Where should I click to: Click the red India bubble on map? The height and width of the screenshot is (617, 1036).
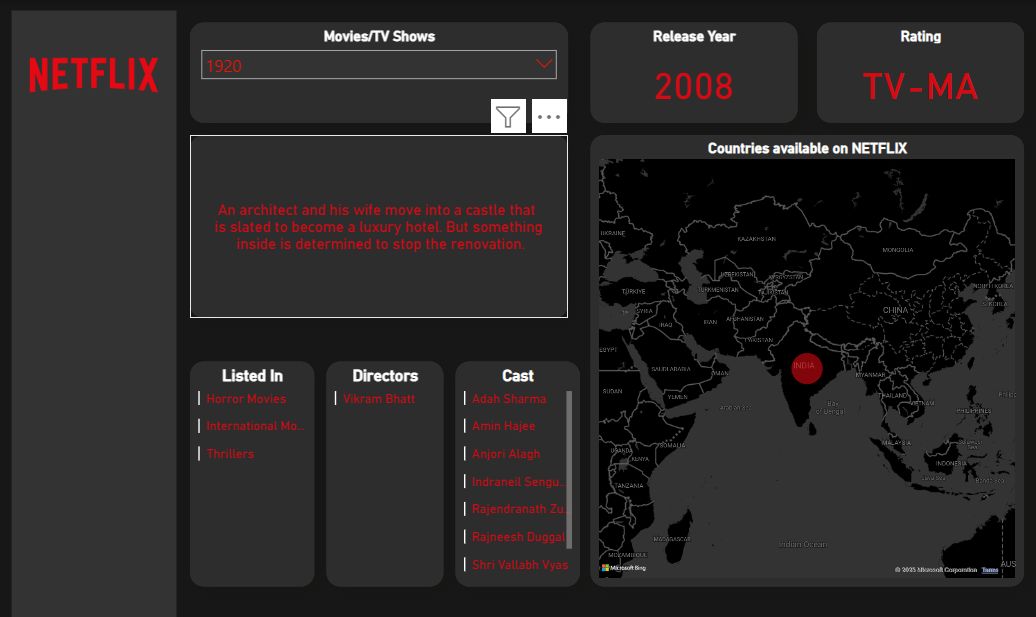tap(807, 368)
